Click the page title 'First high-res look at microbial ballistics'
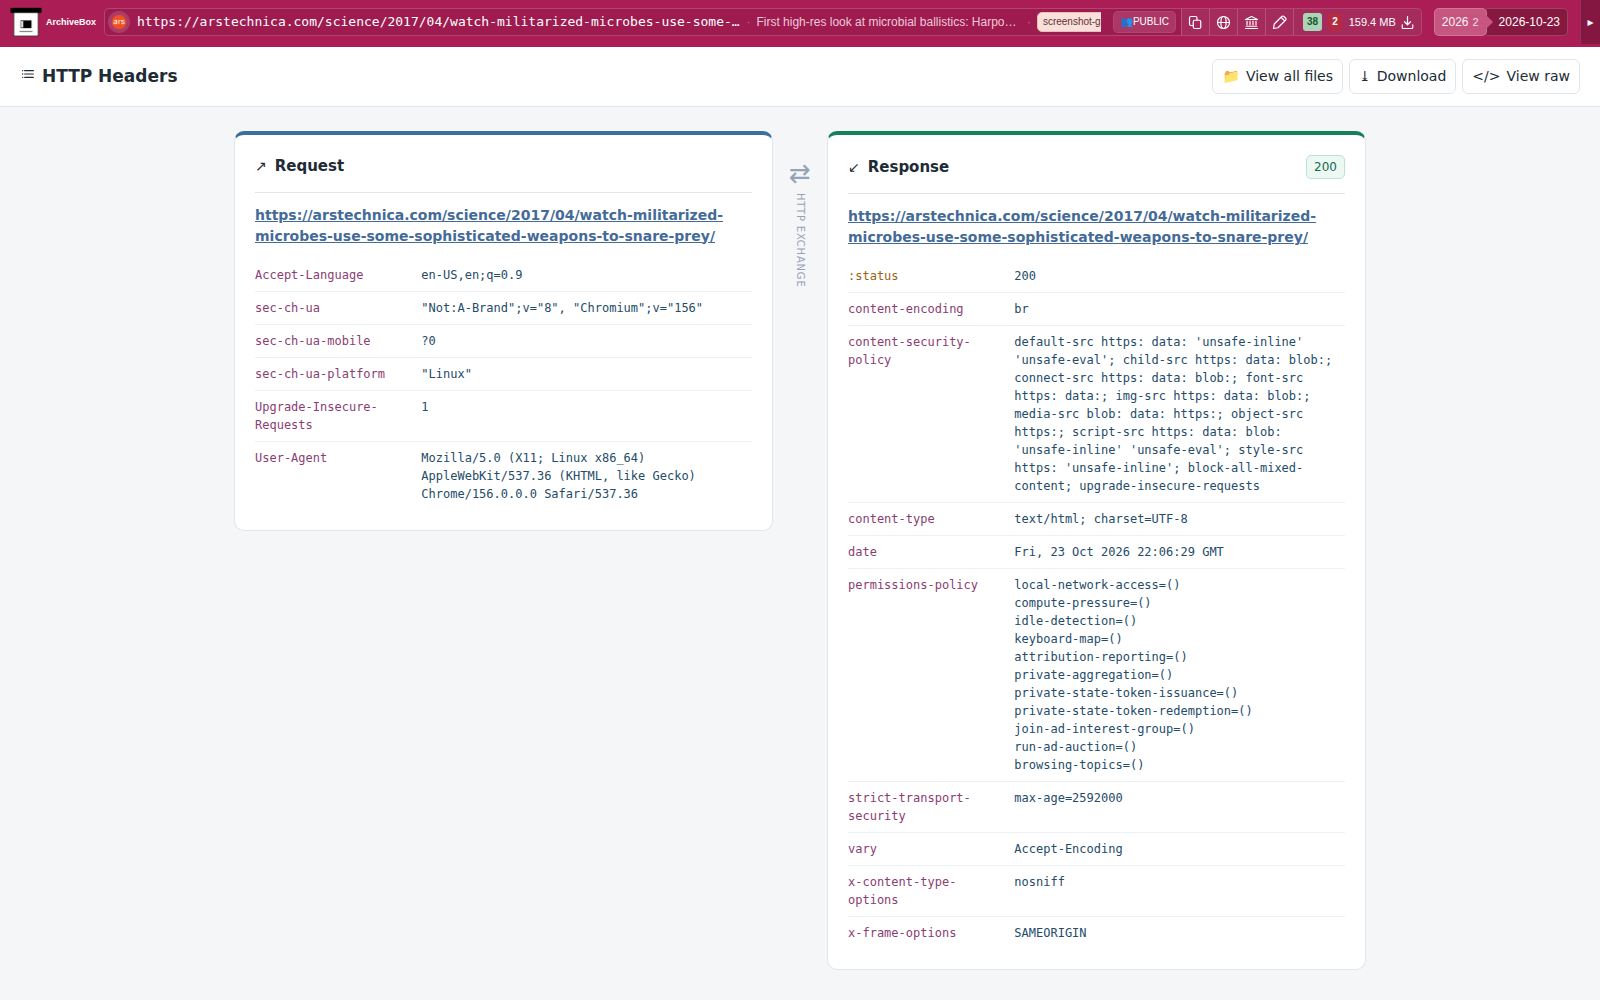The image size is (1600, 1000). point(886,22)
